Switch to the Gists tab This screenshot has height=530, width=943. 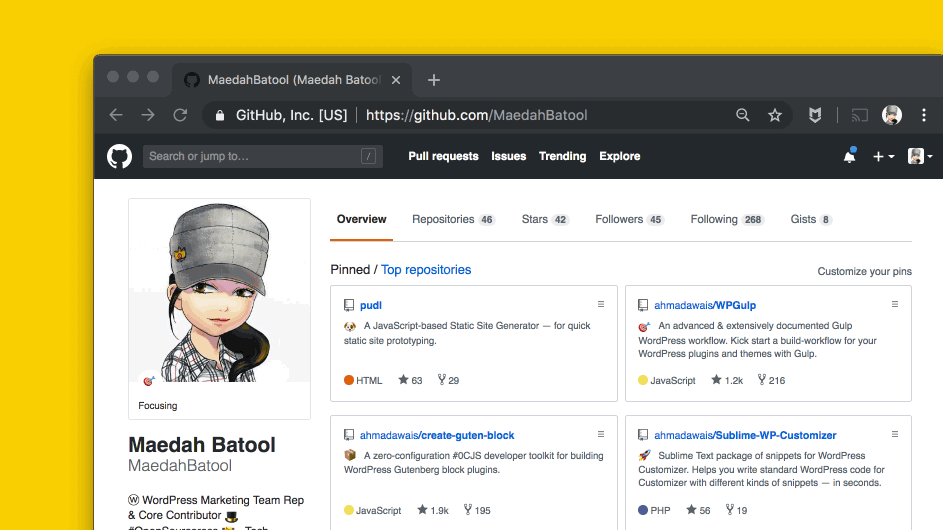[811, 219]
